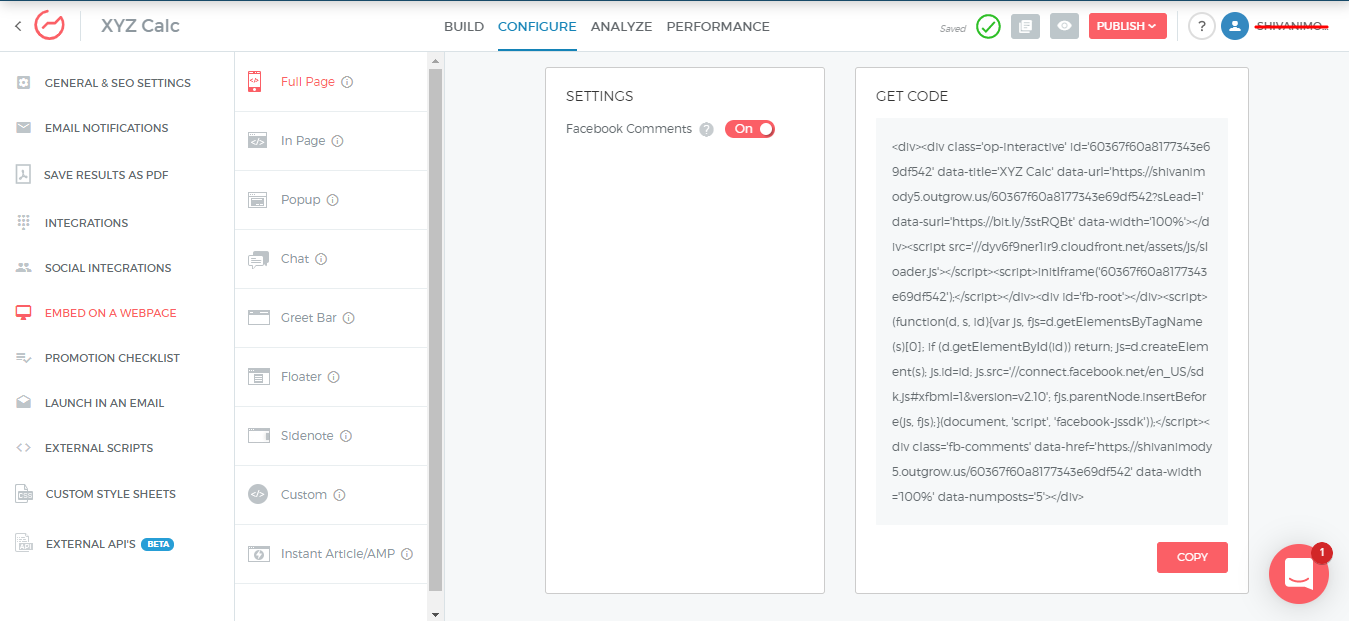Viewport: 1349px width, 621px height.
Task: Open General & SEO Settings
Action: click(117, 83)
